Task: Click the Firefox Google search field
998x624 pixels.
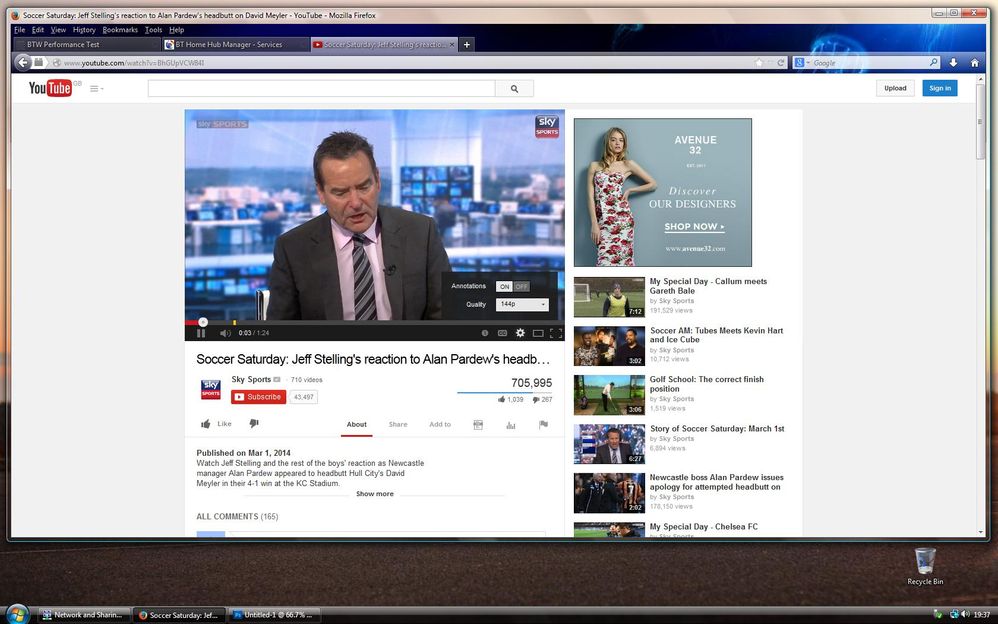Action: click(x=869, y=62)
